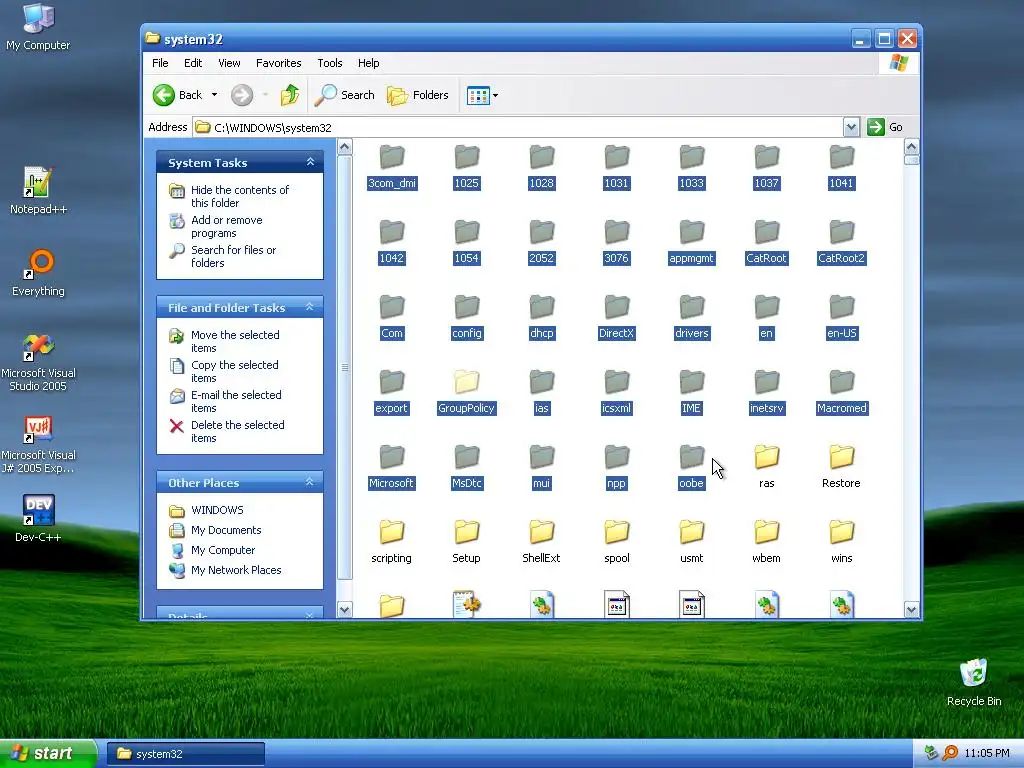
Task: Go up one folder level
Action: coord(289,95)
